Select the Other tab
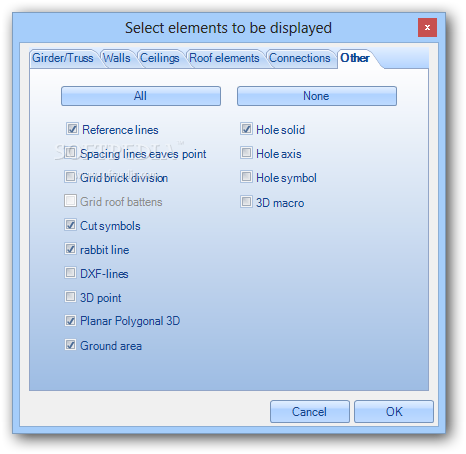 pyautogui.click(x=355, y=58)
